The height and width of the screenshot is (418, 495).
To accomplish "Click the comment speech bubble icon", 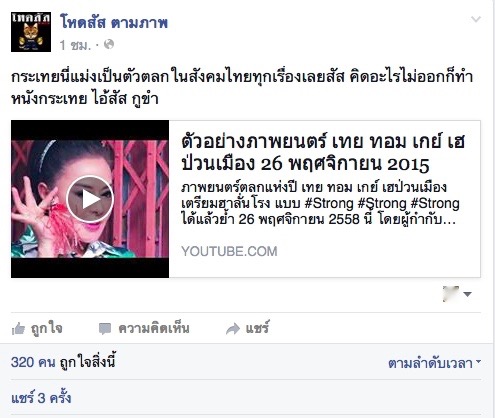I will point(105,329).
